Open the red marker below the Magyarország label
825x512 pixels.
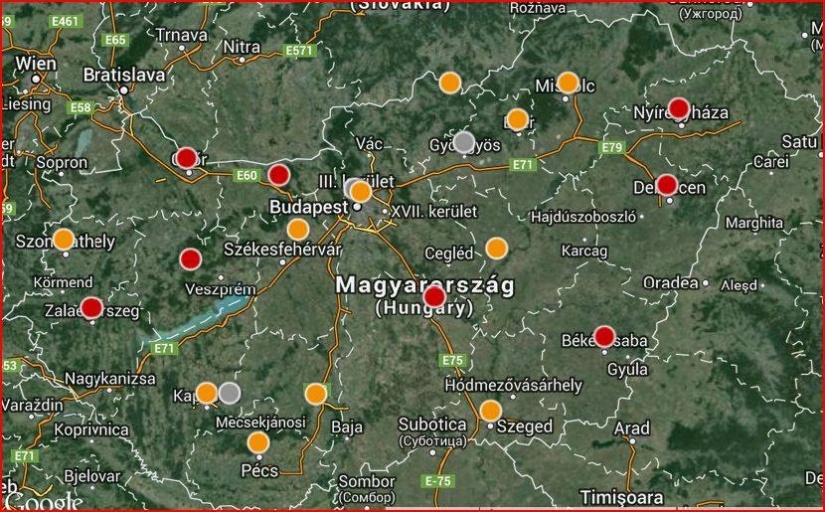(x=434, y=297)
